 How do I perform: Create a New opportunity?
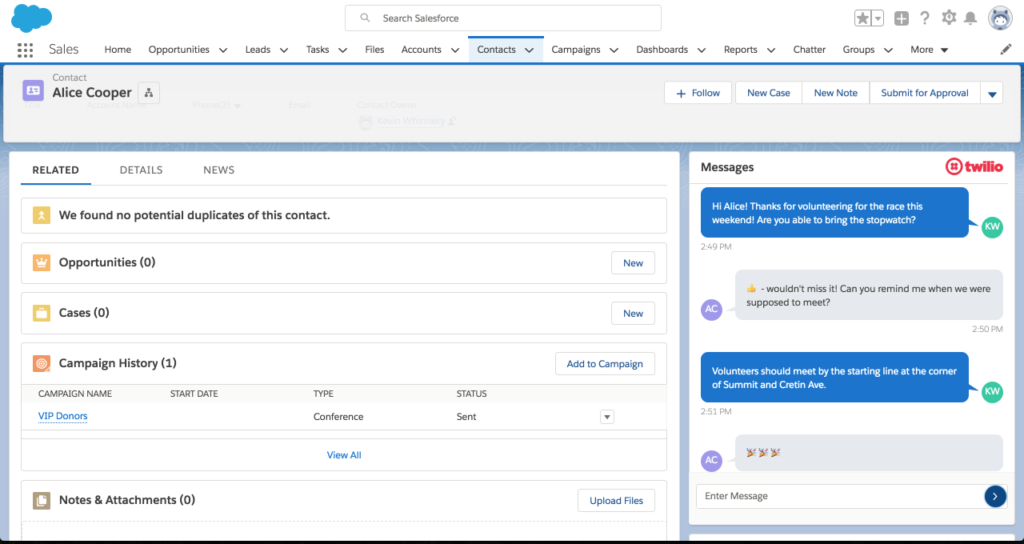tap(633, 263)
